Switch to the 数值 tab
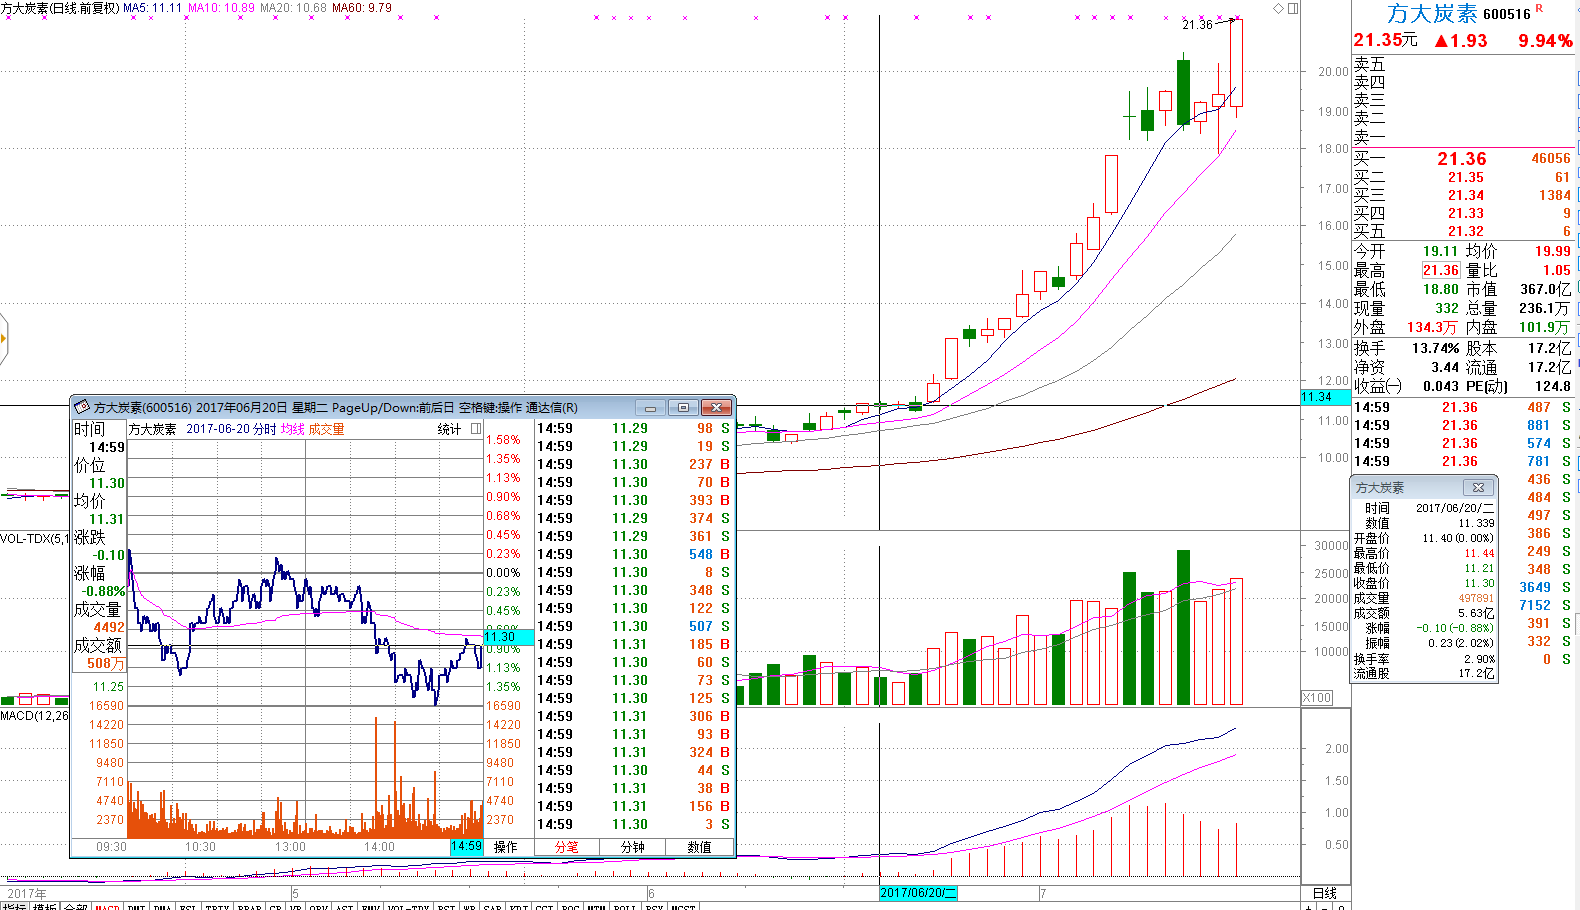Screen dimensions: 1580x910 coord(700,847)
